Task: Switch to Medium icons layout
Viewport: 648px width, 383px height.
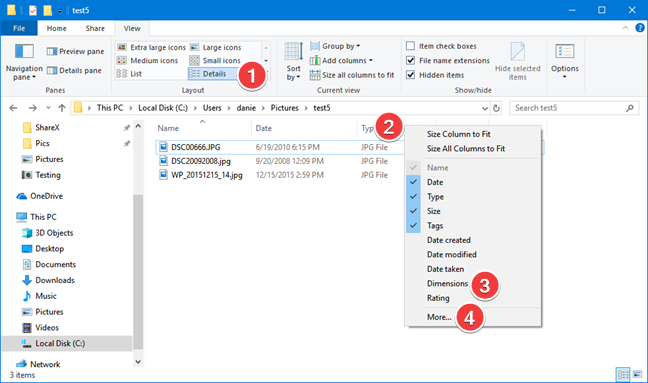Action: click(148, 61)
